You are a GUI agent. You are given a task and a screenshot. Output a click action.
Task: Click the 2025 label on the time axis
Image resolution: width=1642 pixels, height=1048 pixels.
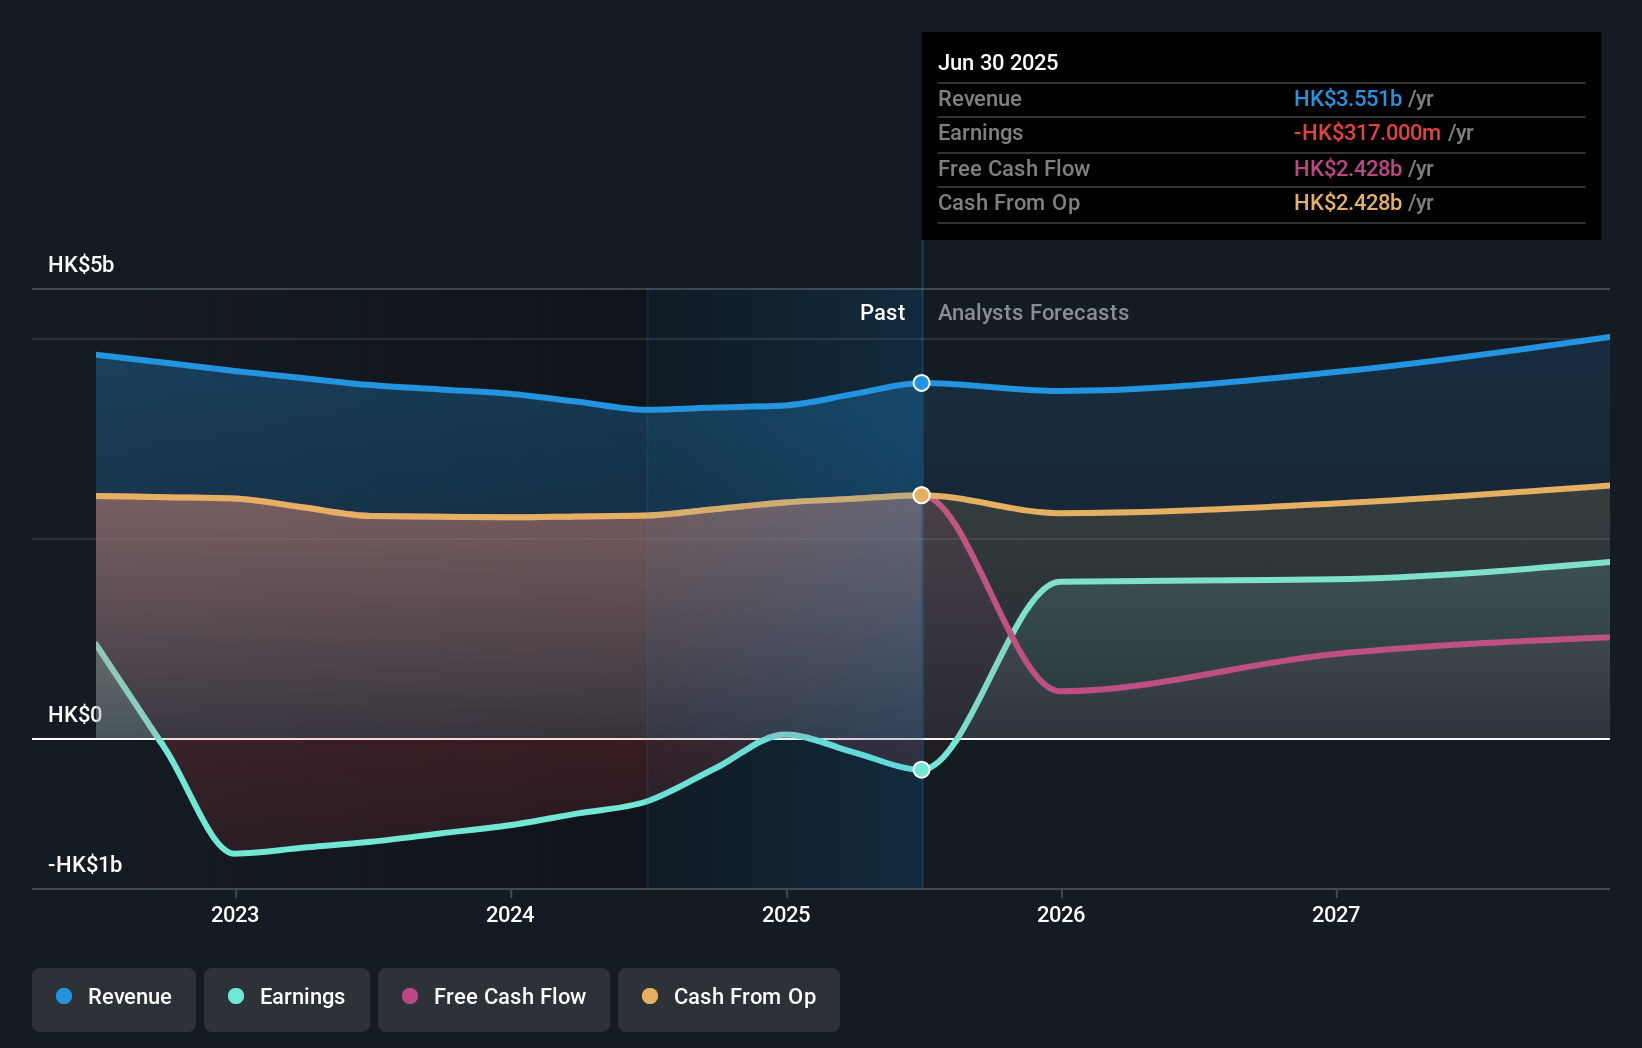pyautogui.click(x=786, y=913)
